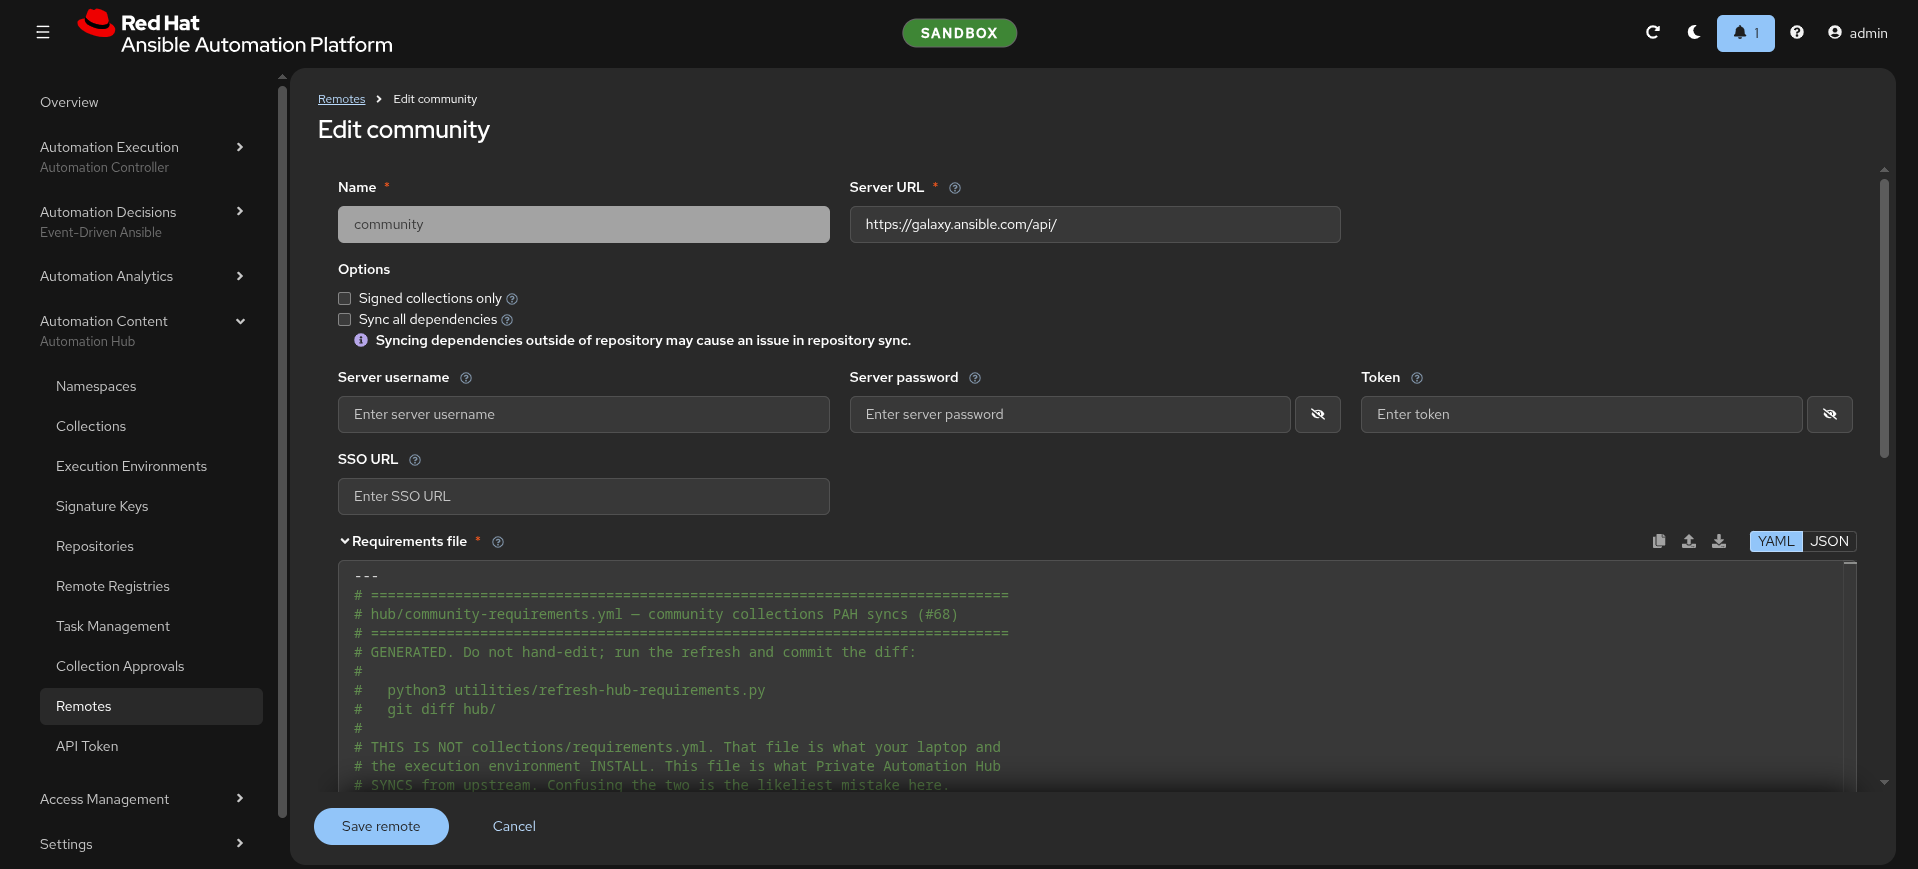Upload a requirements file
Viewport: 1918px width, 869px height.
pos(1689,541)
